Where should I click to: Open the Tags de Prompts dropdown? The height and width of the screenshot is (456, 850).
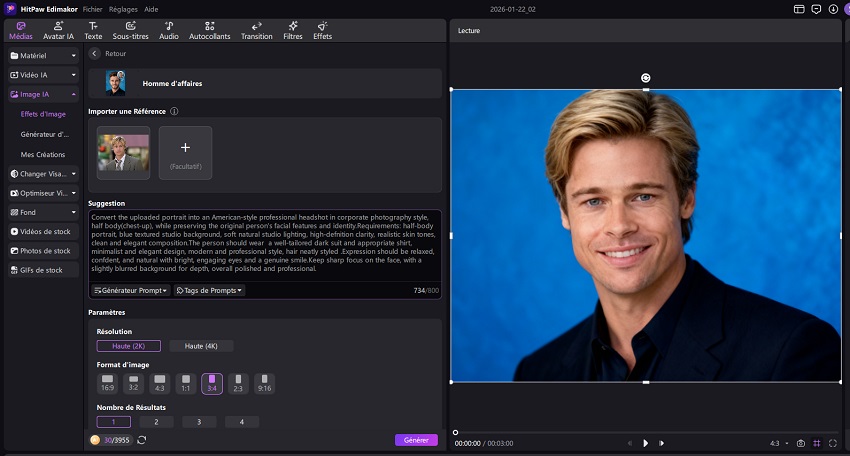click(x=209, y=291)
